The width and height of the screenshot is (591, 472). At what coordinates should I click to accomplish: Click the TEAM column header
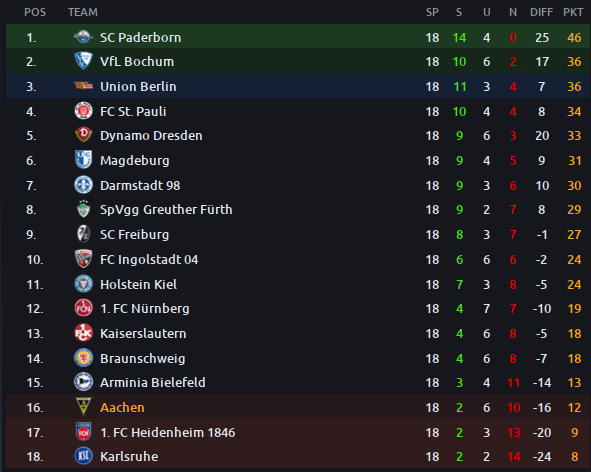83,12
